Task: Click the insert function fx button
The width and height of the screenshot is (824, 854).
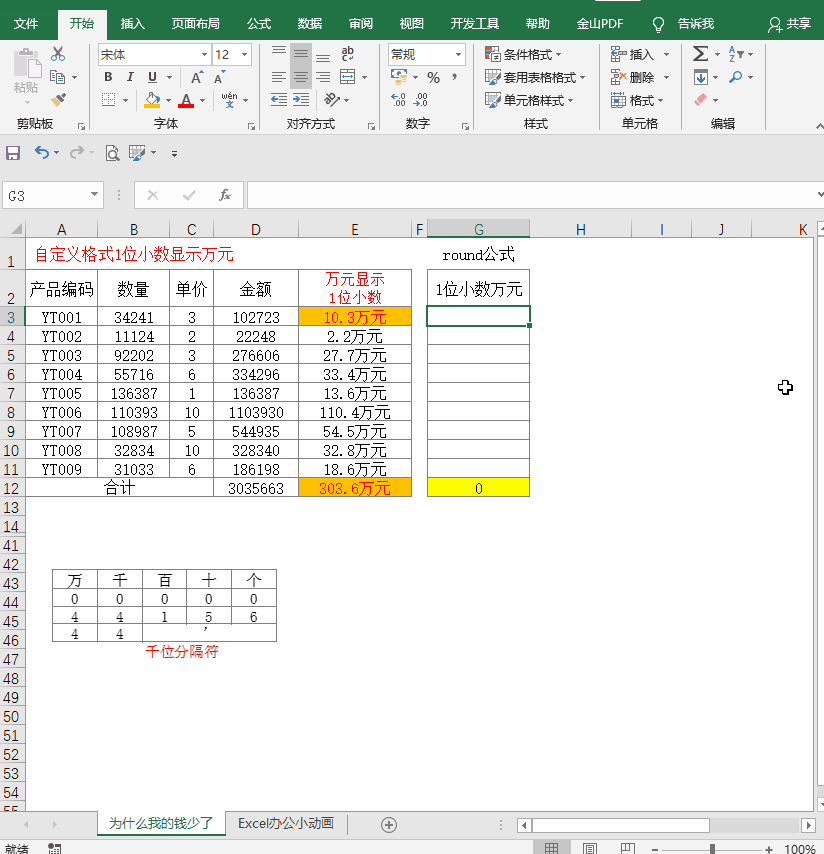Action: pyautogui.click(x=225, y=195)
